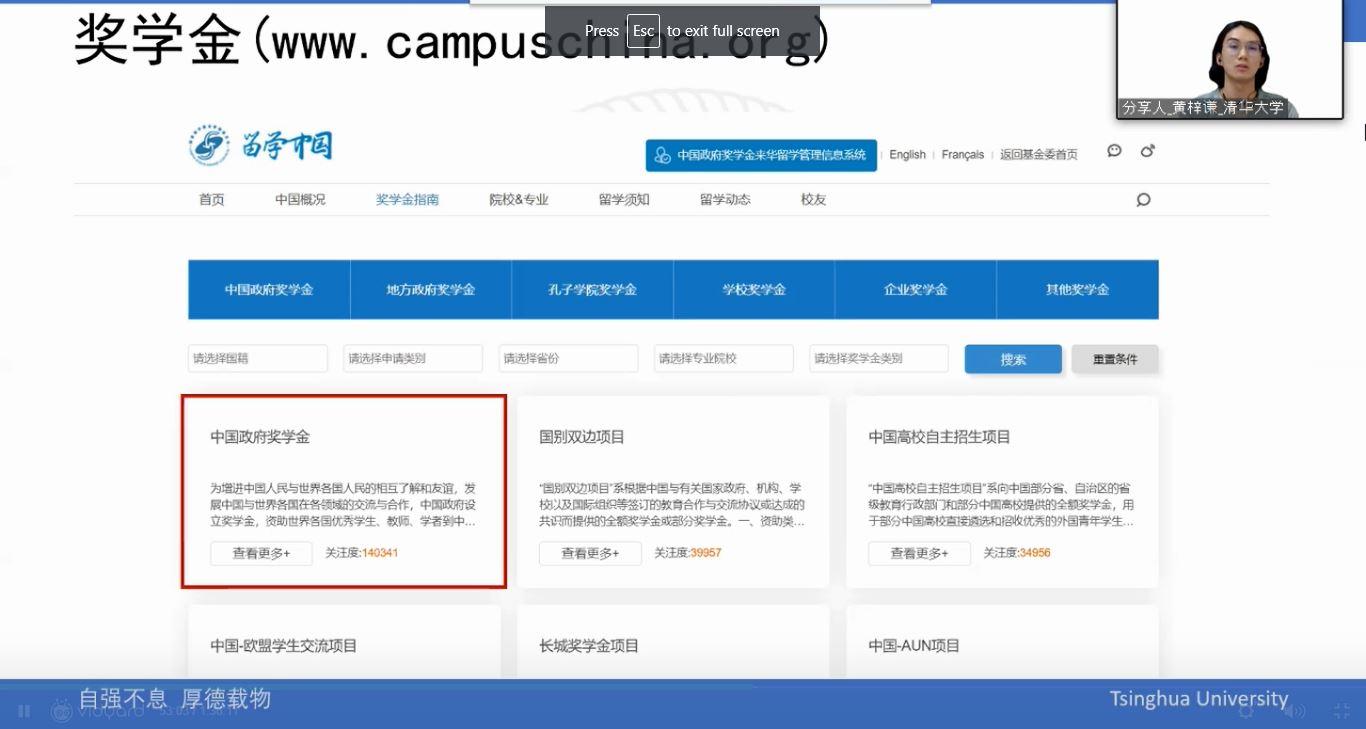The width and height of the screenshot is (1366, 729).
Task: Open the 国别双边项目 card title
Action: (x=582, y=437)
